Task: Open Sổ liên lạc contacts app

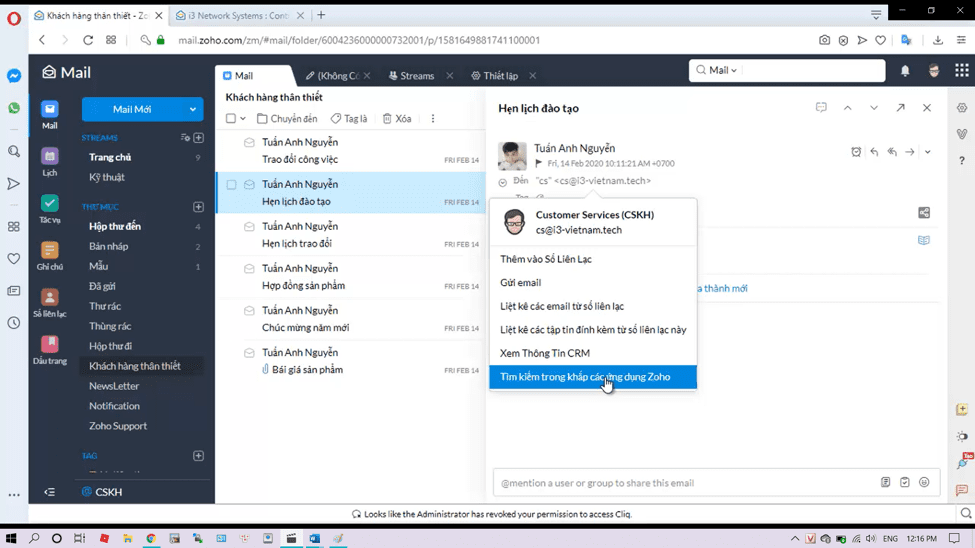Action: 49,302
